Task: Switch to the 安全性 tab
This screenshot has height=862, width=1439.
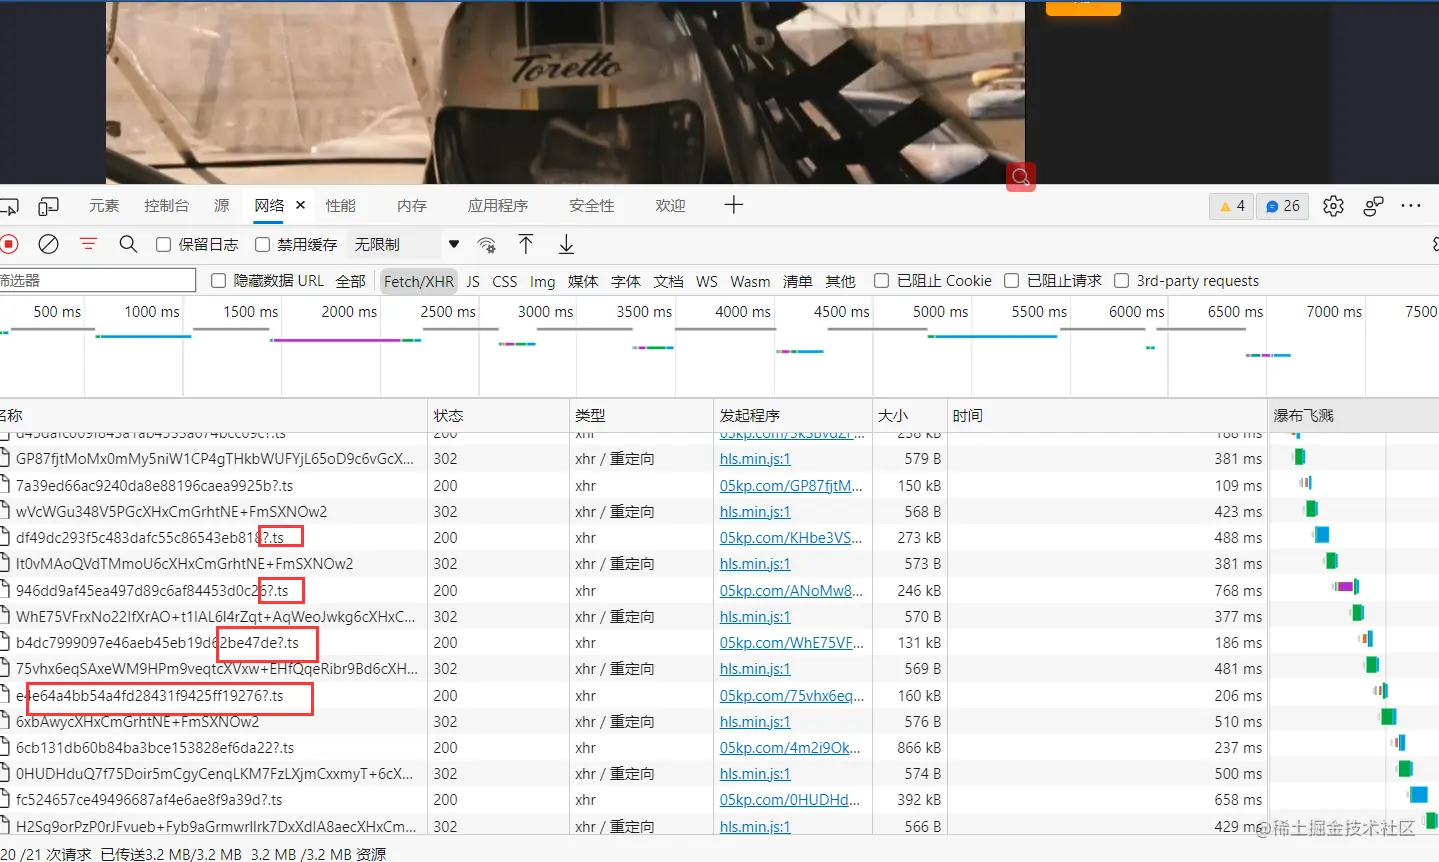Action: 592,205
